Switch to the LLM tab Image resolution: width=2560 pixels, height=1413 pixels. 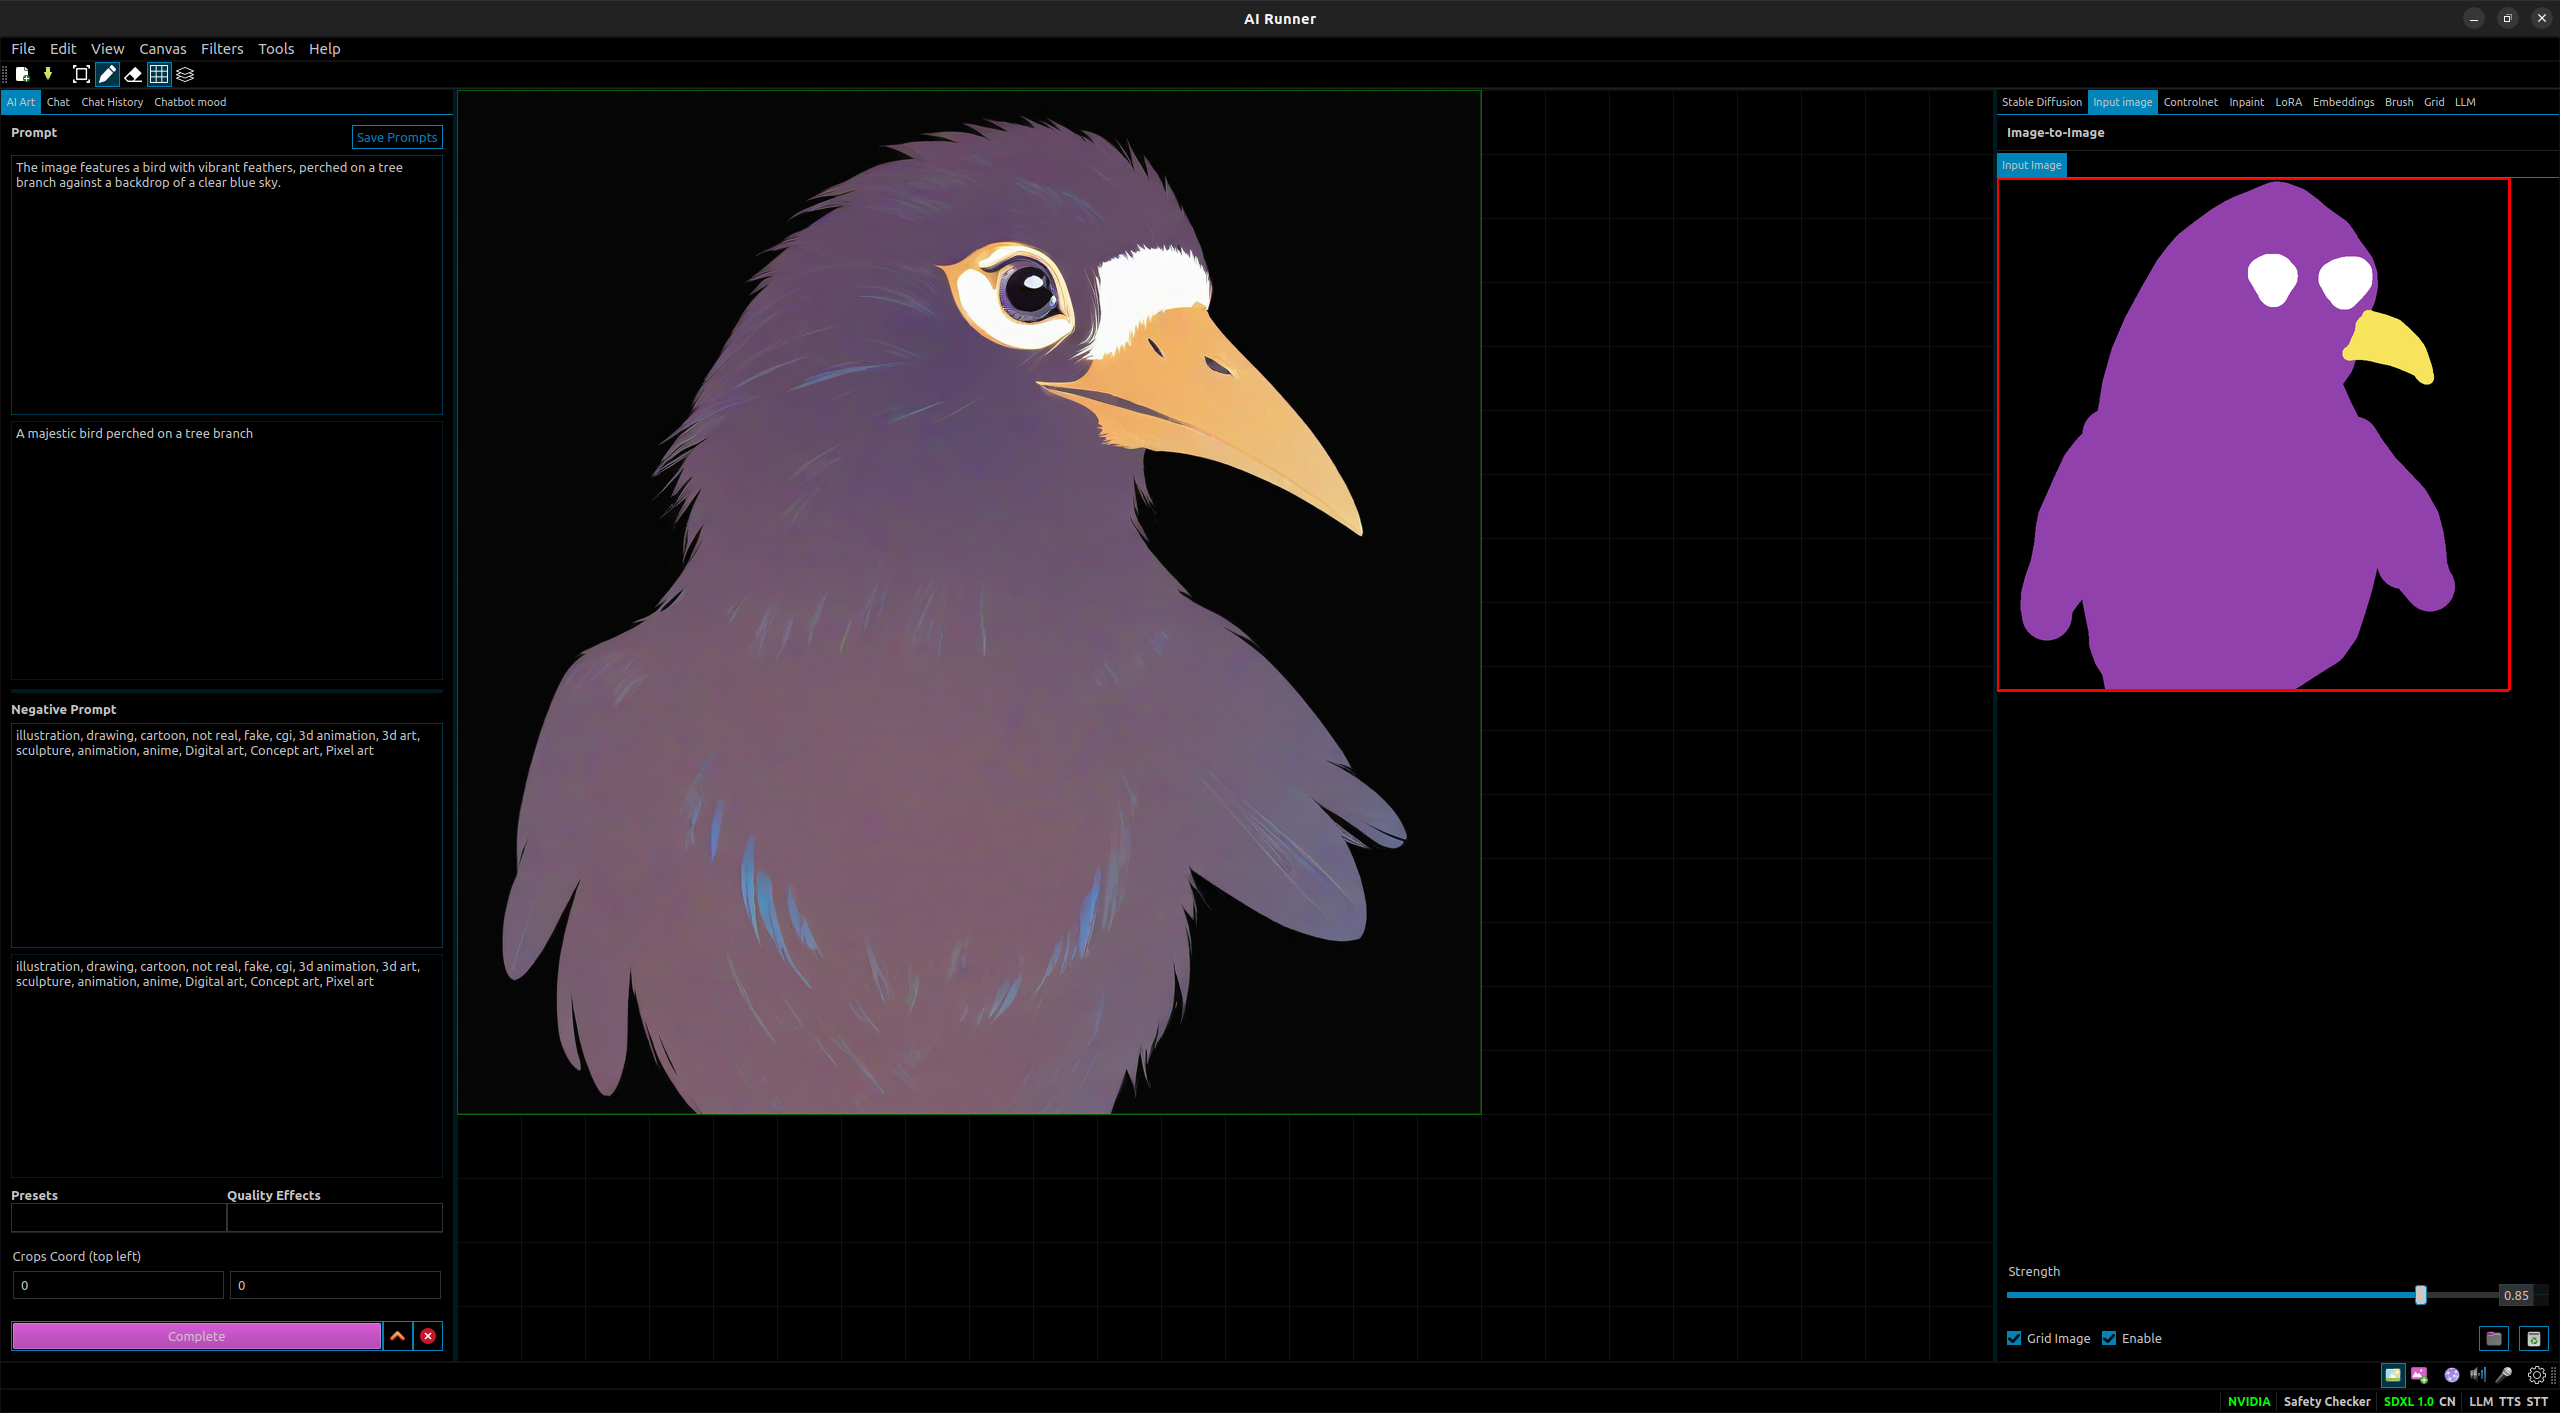[x=2465, y=102]
